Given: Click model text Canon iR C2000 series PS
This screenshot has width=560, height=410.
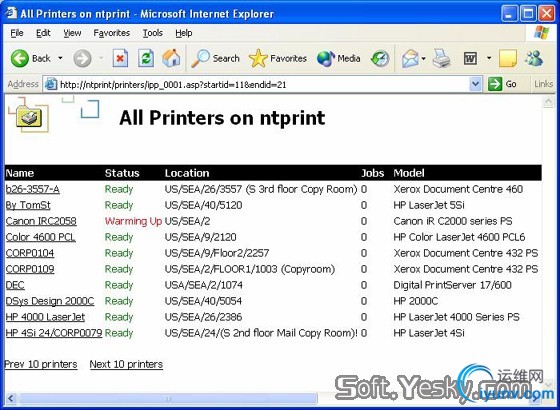Looking at the screenshot, I should click(453, 221).
